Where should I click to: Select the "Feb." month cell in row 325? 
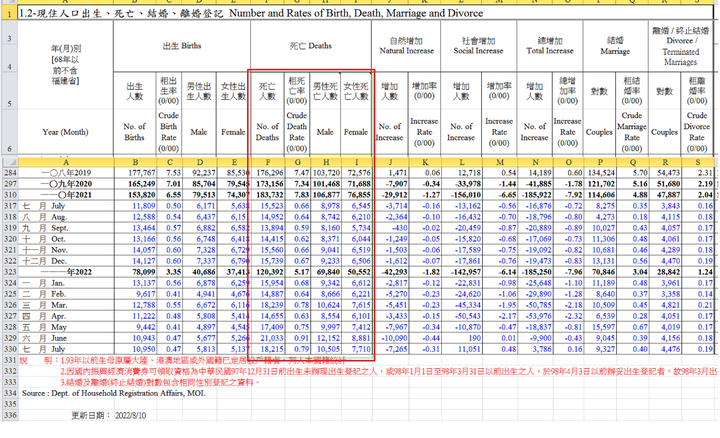pos(66,294)
